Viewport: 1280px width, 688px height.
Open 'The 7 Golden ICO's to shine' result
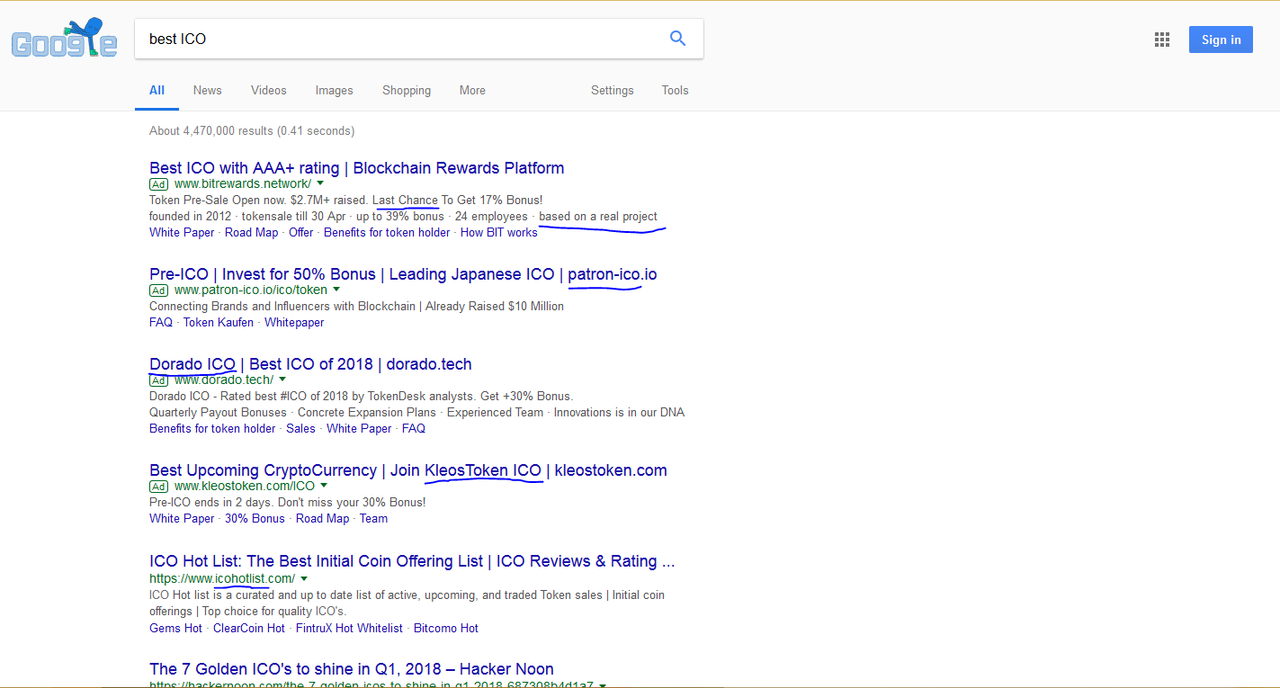pos(351,669)
